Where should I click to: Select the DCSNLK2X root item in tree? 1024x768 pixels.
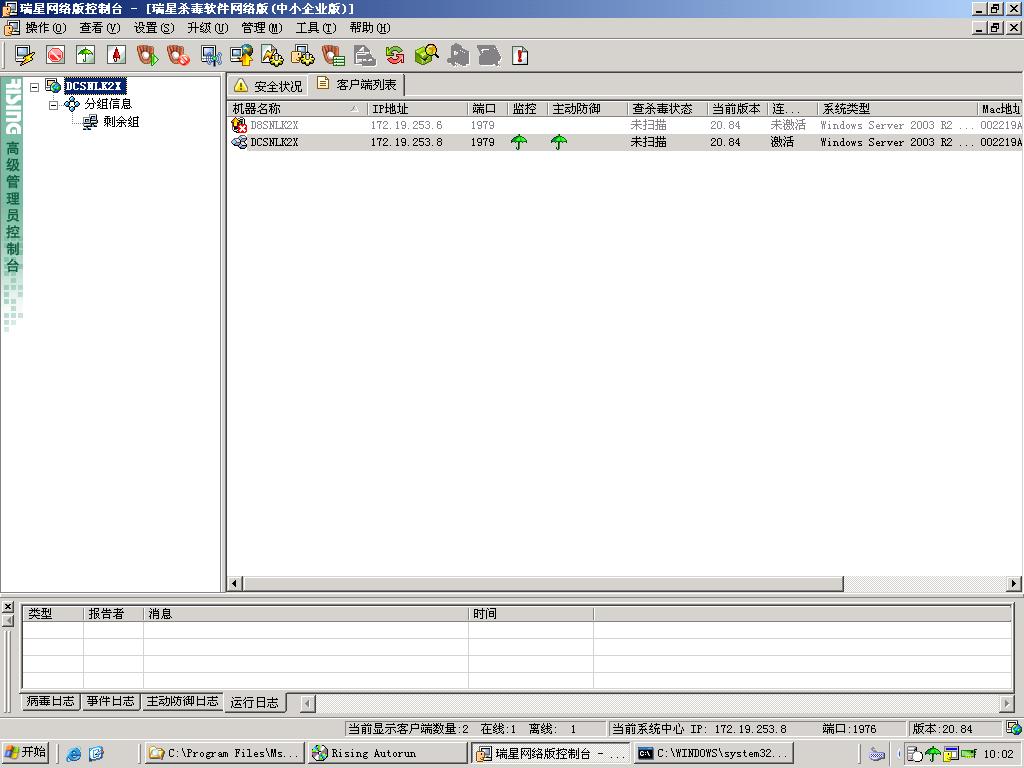coord(95,86)
